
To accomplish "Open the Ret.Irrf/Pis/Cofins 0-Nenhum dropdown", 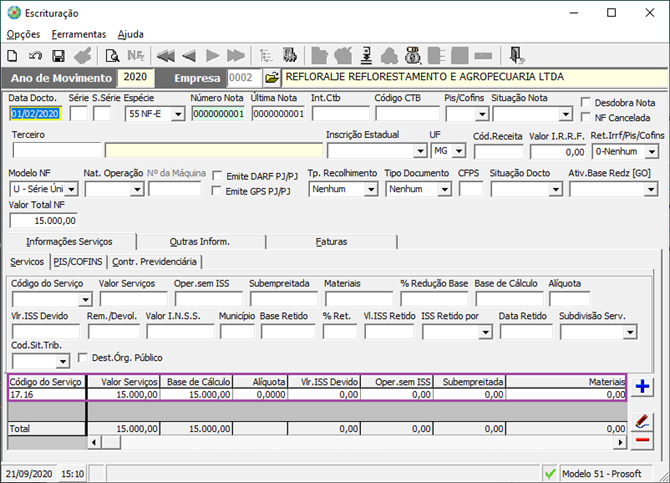I will click(652, 151).
